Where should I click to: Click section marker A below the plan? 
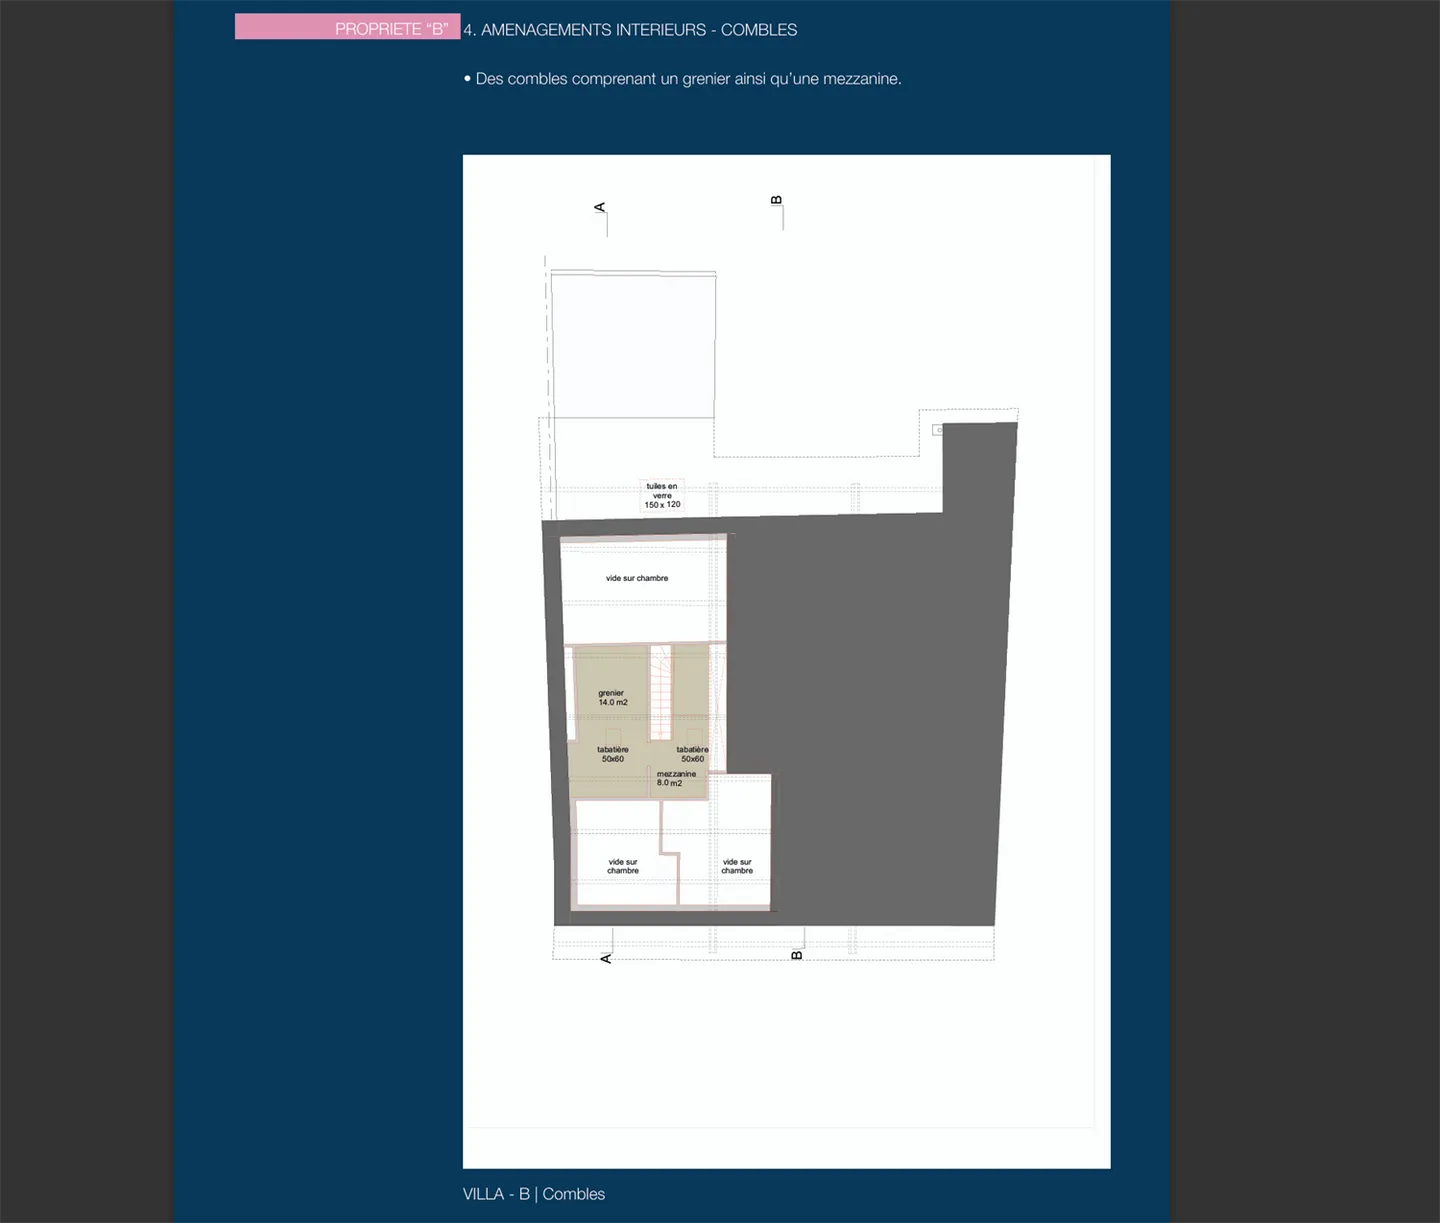coord(606,958)
